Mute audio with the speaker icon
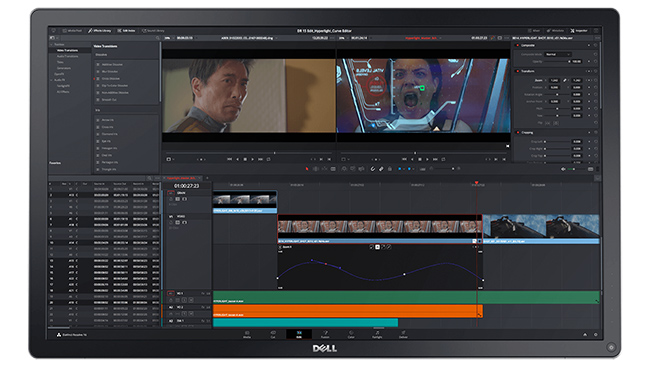 coord(563,169)
